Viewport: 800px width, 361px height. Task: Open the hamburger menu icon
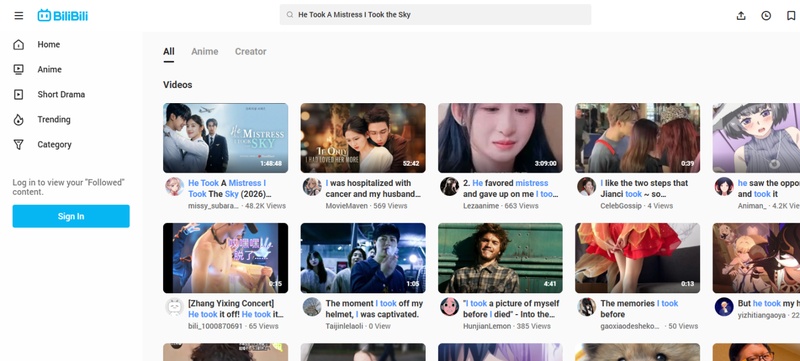click(x=19, y=15)
